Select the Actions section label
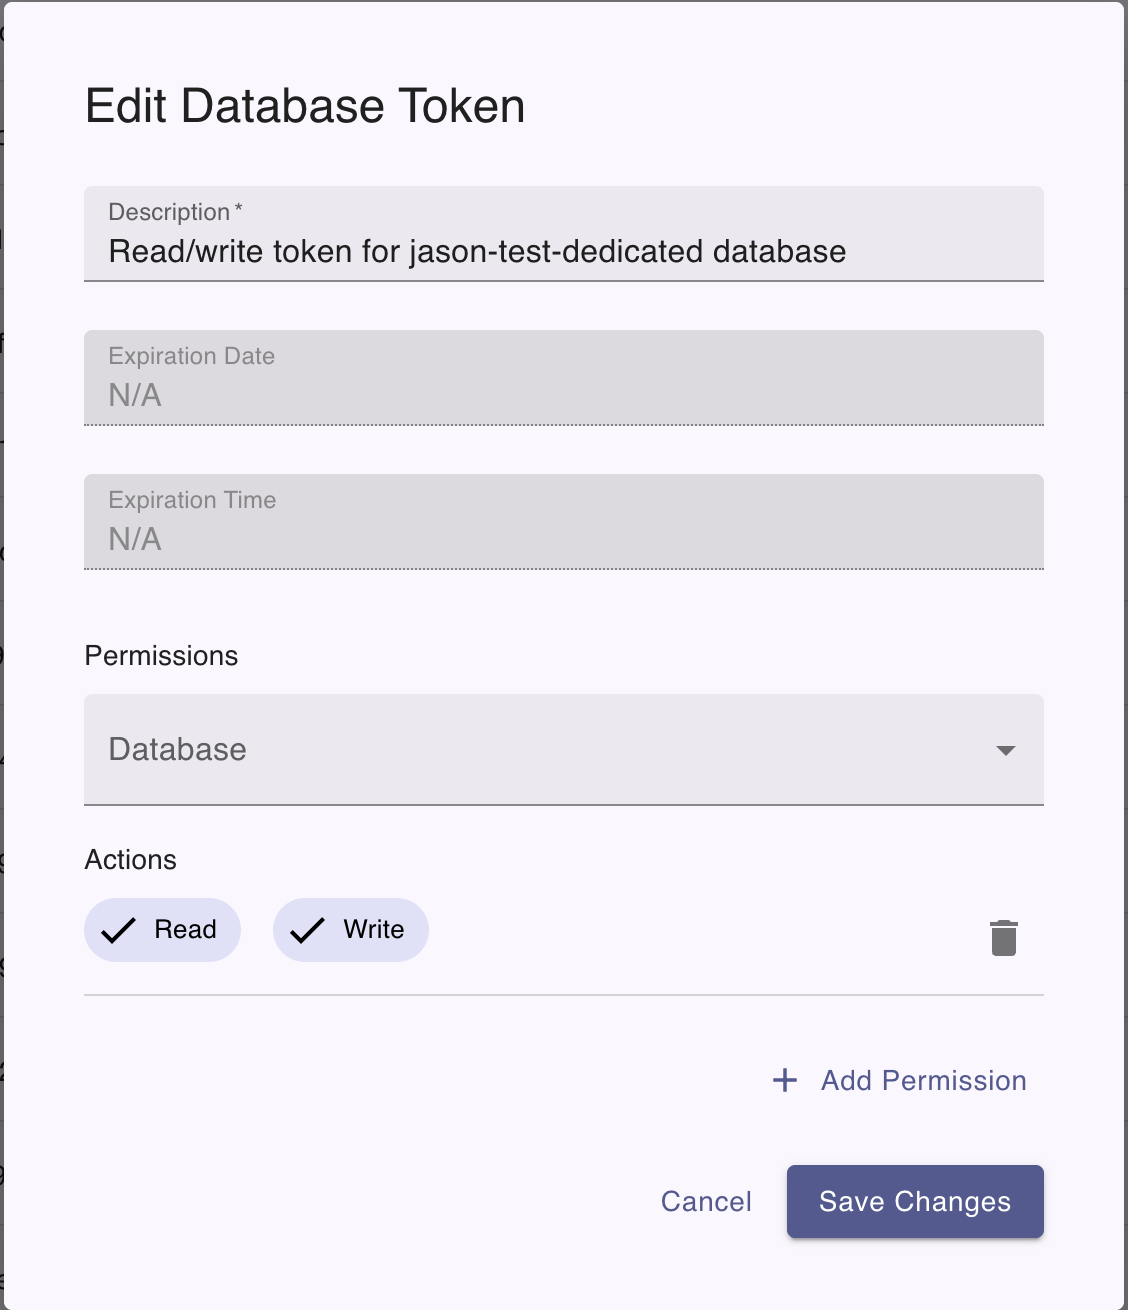Image resolution: width=1128 pixels, height=1310 pixels. [x=130, y=859]
